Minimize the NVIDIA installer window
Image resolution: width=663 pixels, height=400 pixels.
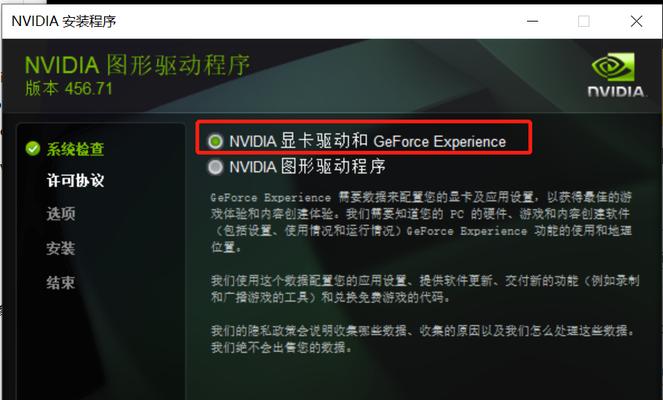point(532,21)
